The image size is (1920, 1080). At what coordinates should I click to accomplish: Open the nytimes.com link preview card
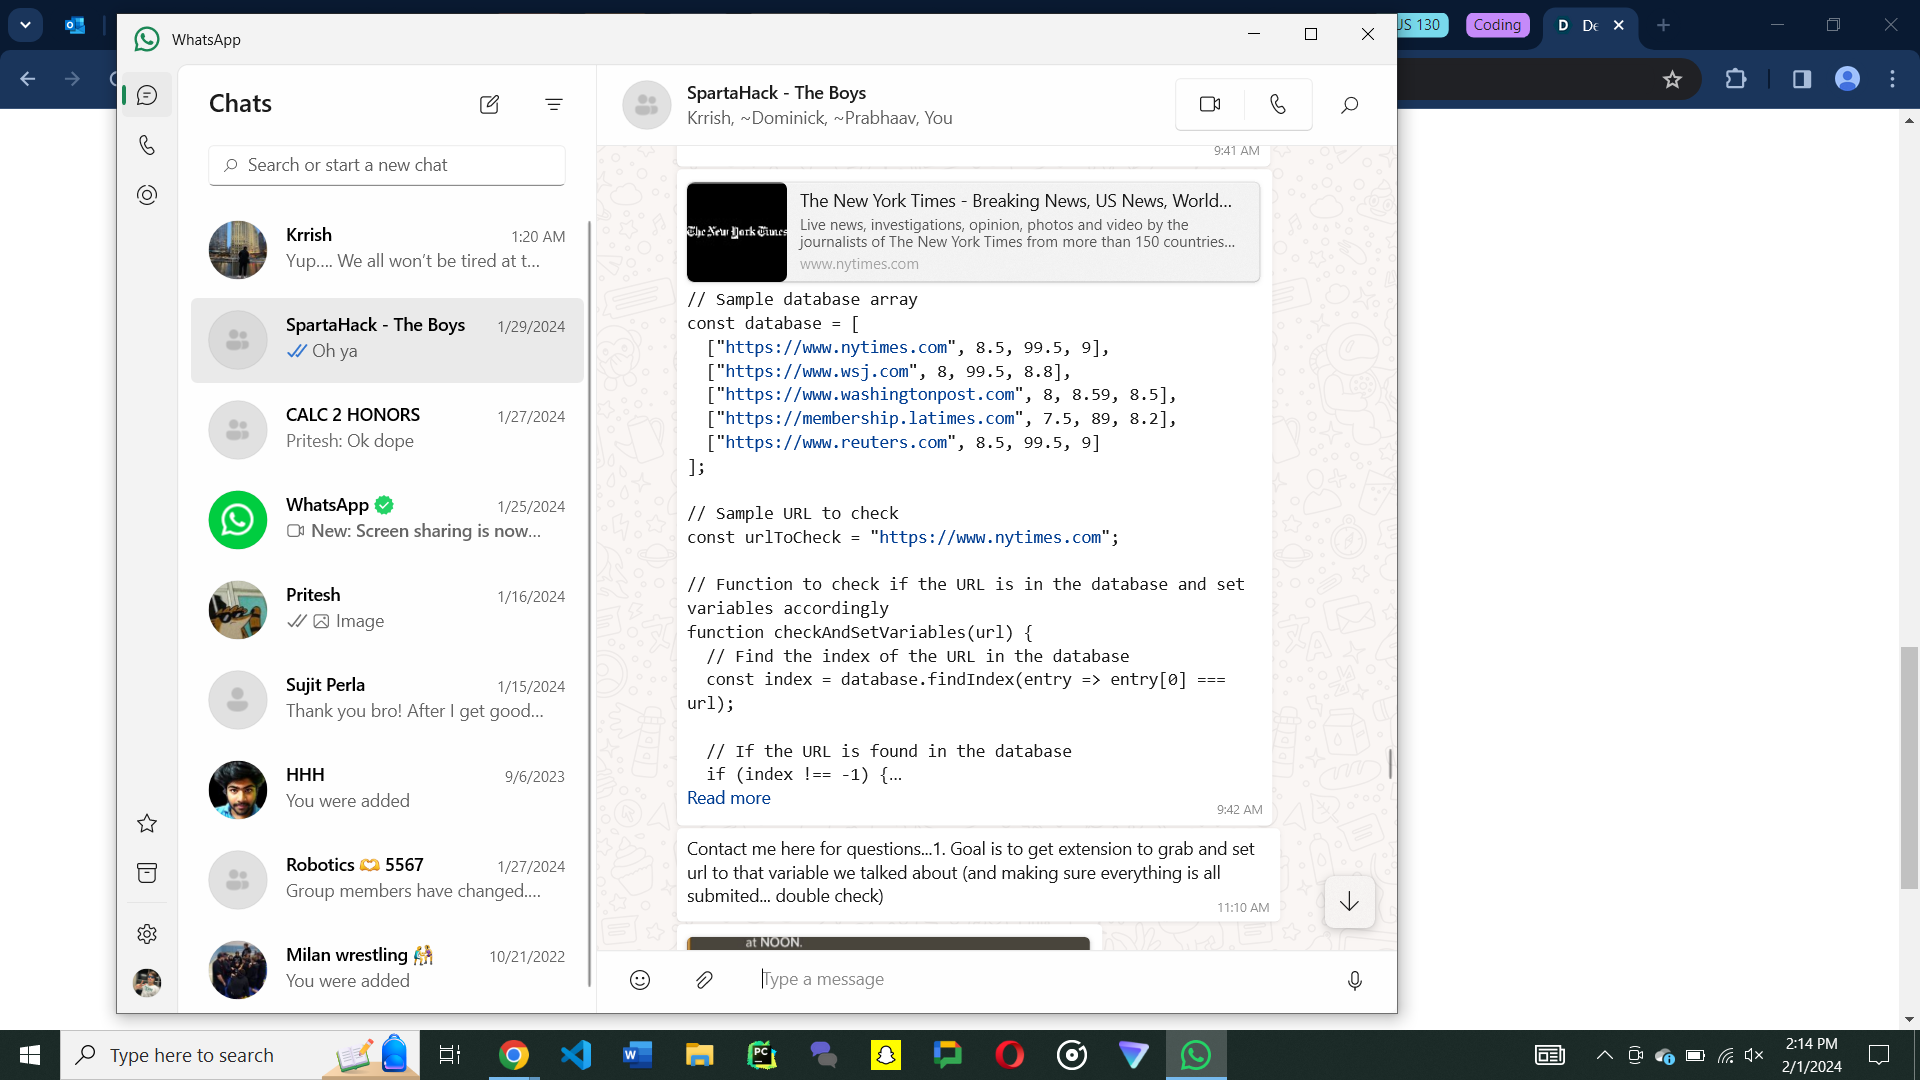[972, 232]
